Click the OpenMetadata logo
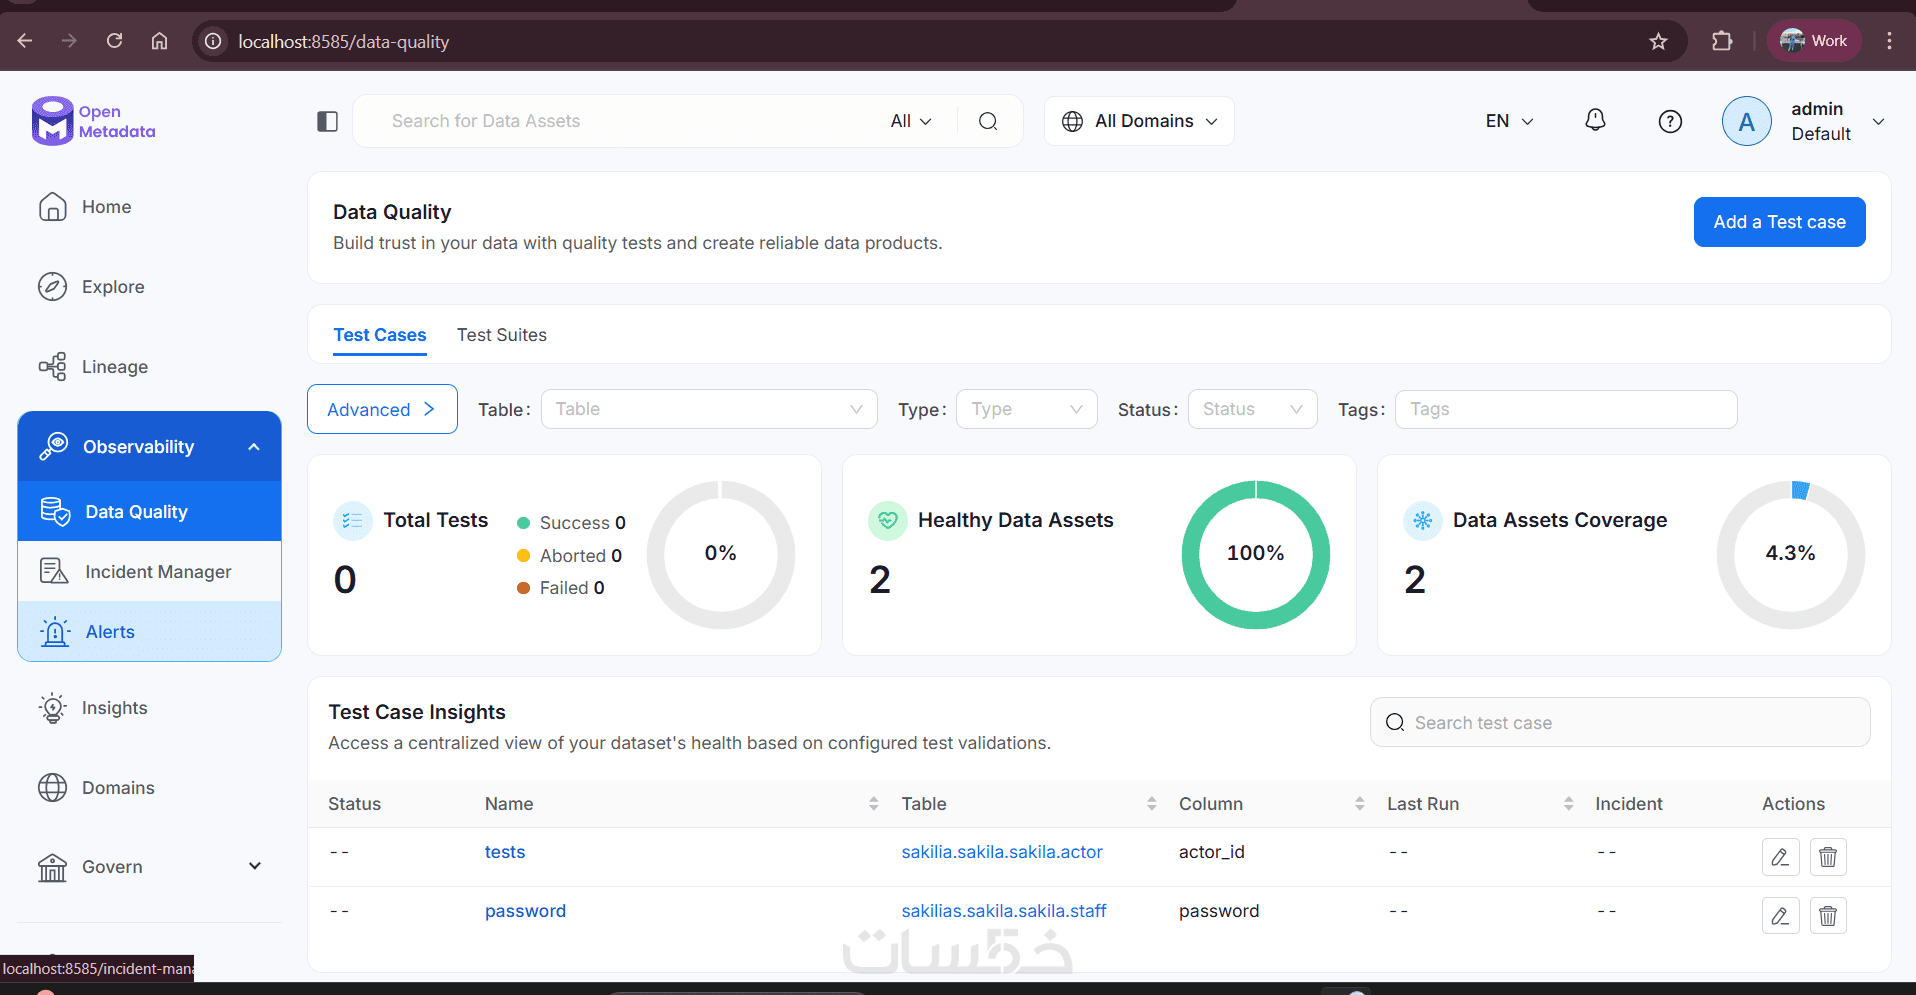Viewport: 1916px width, 995px height. pyautogui.click(x=93, y=121)
